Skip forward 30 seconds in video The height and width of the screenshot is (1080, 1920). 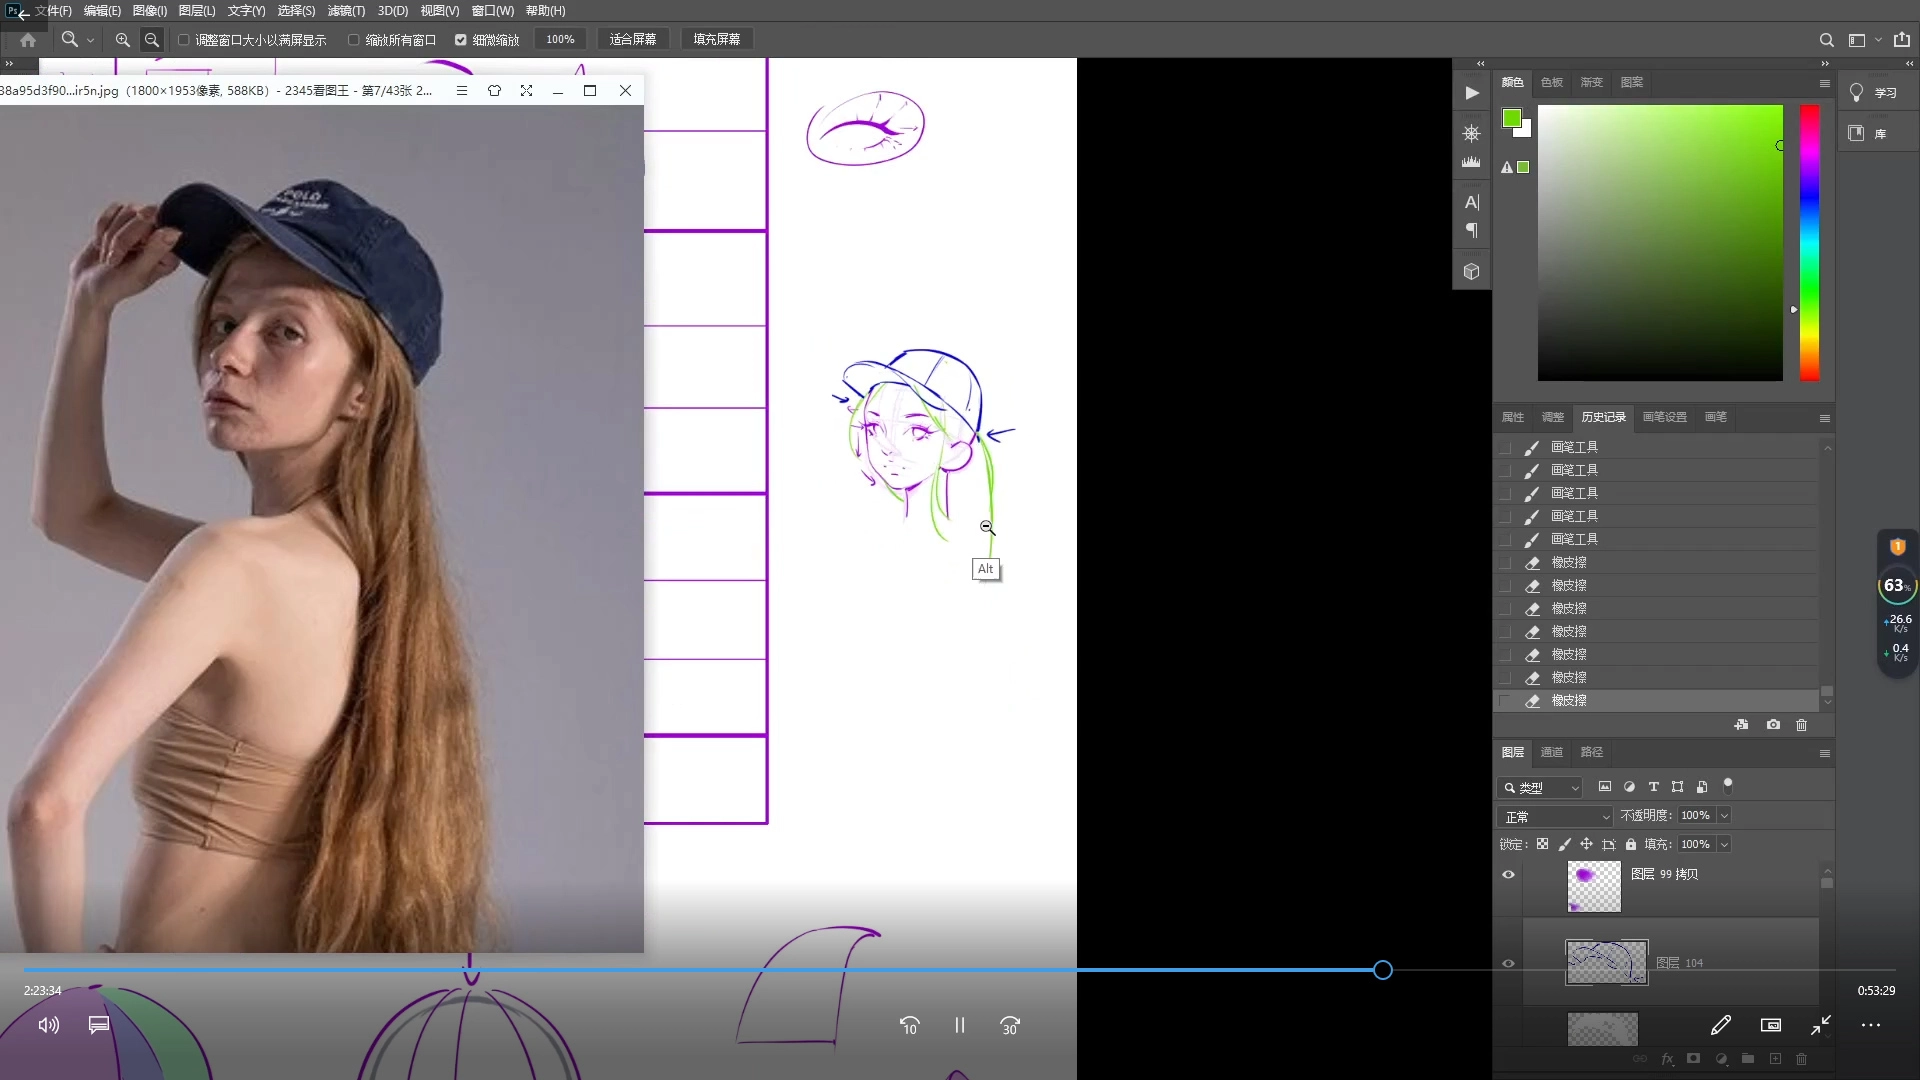click(1010, 1026)
